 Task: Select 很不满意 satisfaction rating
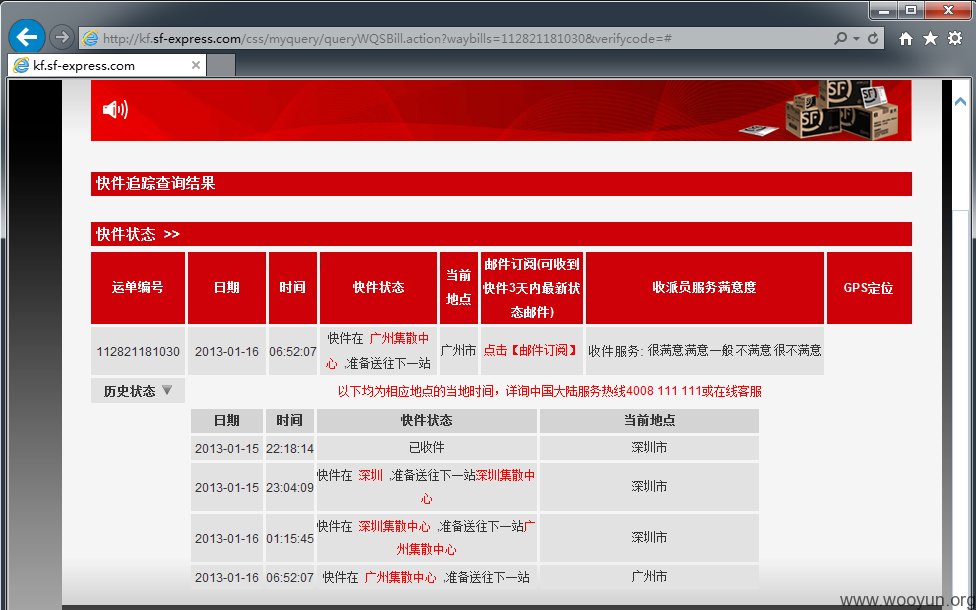pos(797,350)
